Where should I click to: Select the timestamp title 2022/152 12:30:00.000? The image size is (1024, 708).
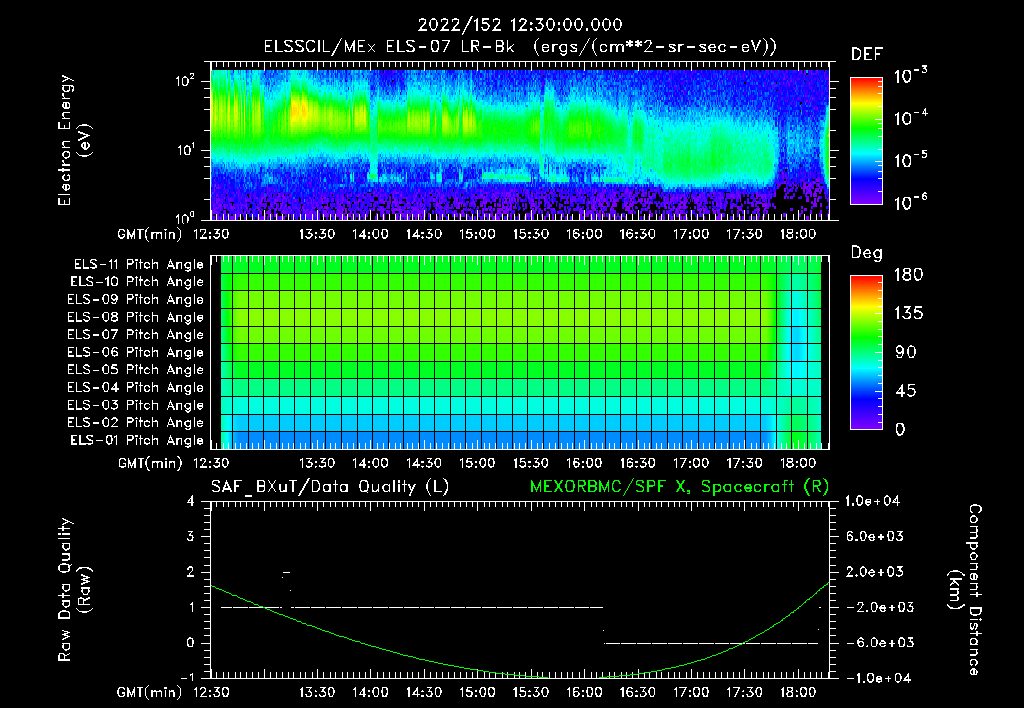520,25
